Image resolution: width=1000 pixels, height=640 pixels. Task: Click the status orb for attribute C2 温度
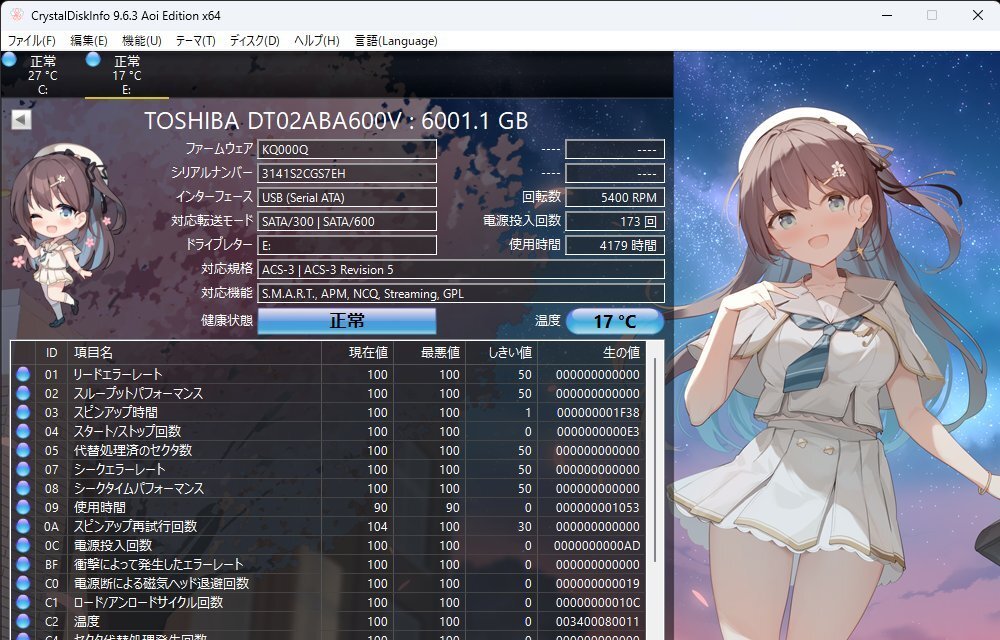click(x=24, y=621)
